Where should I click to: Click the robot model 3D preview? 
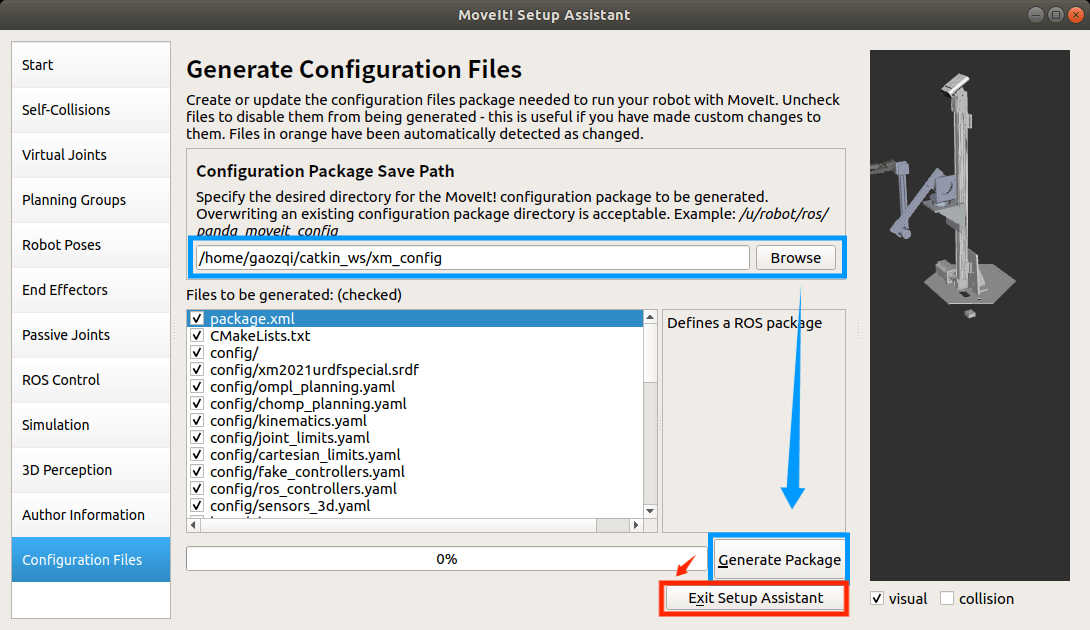(970, 315)
